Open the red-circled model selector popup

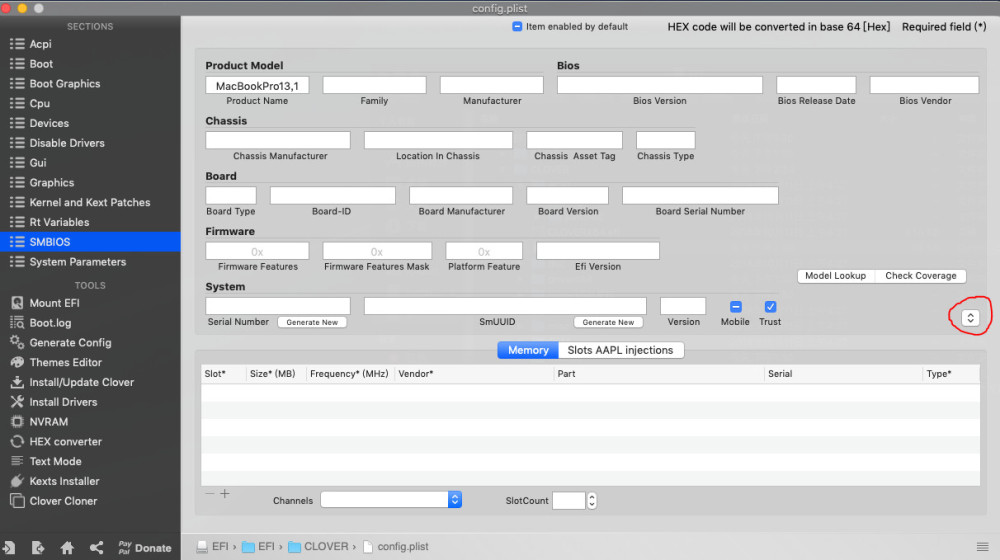click(970, 317)
